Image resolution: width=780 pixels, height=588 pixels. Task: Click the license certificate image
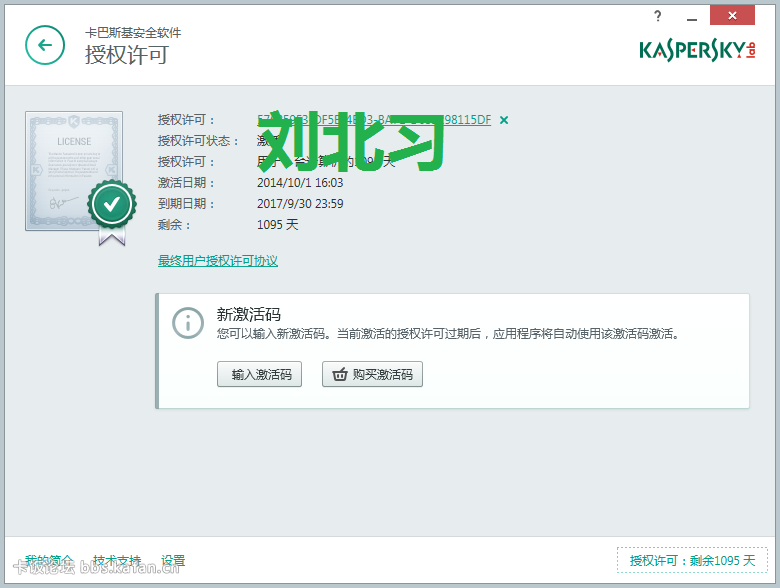tap(74, 171)
